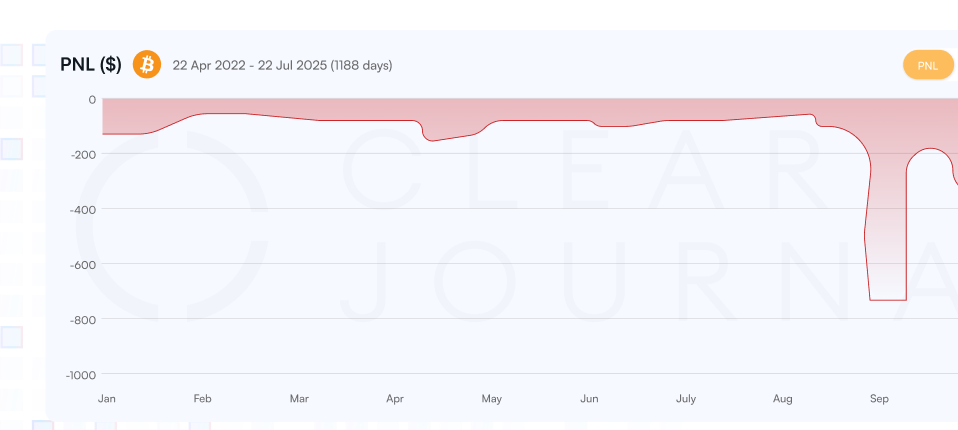Image resolution: width=958 pixels, height=430 pixels.
Task: Select the Sep label on x-axis
Action: (x=879, y=399)
